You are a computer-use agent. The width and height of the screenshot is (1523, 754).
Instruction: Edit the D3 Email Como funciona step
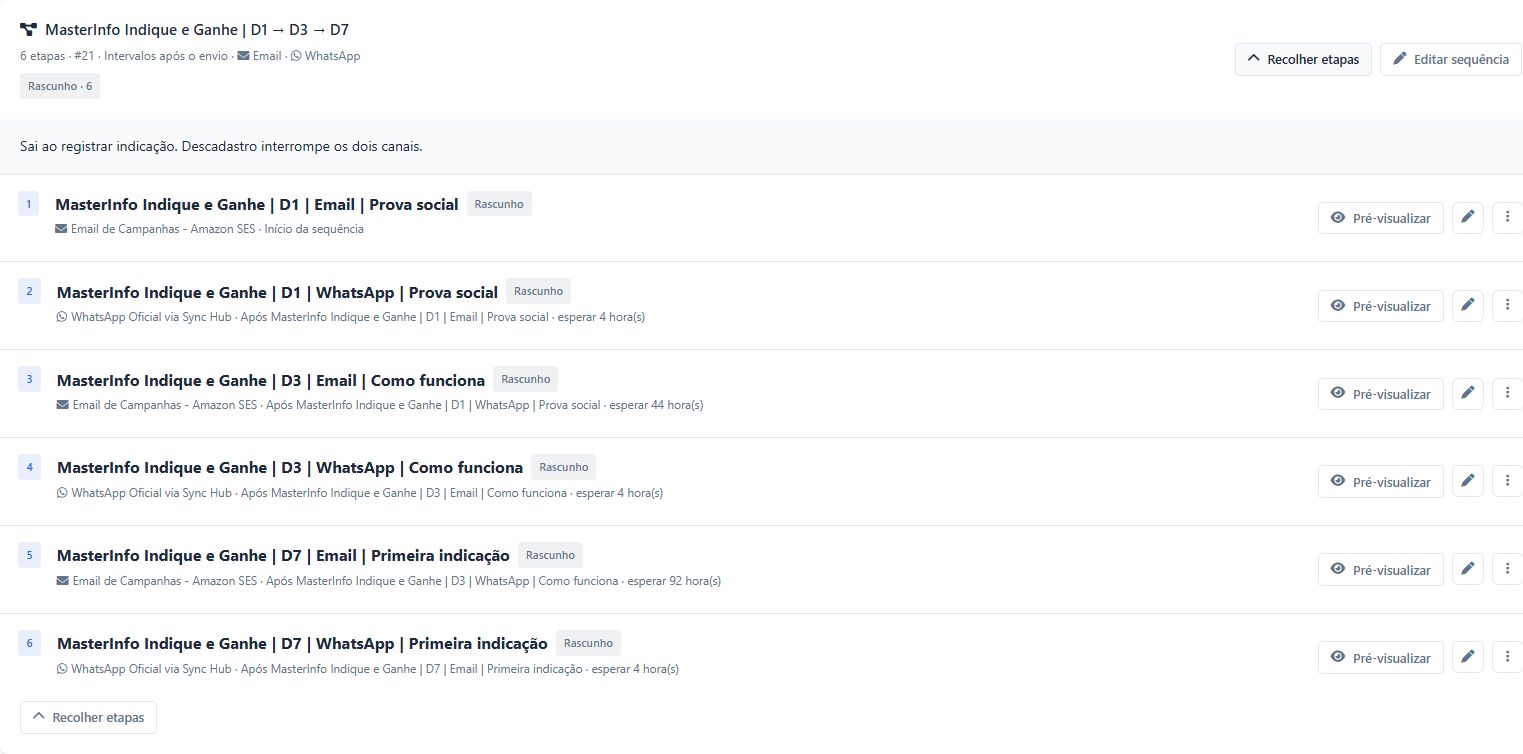[1468, 394]
